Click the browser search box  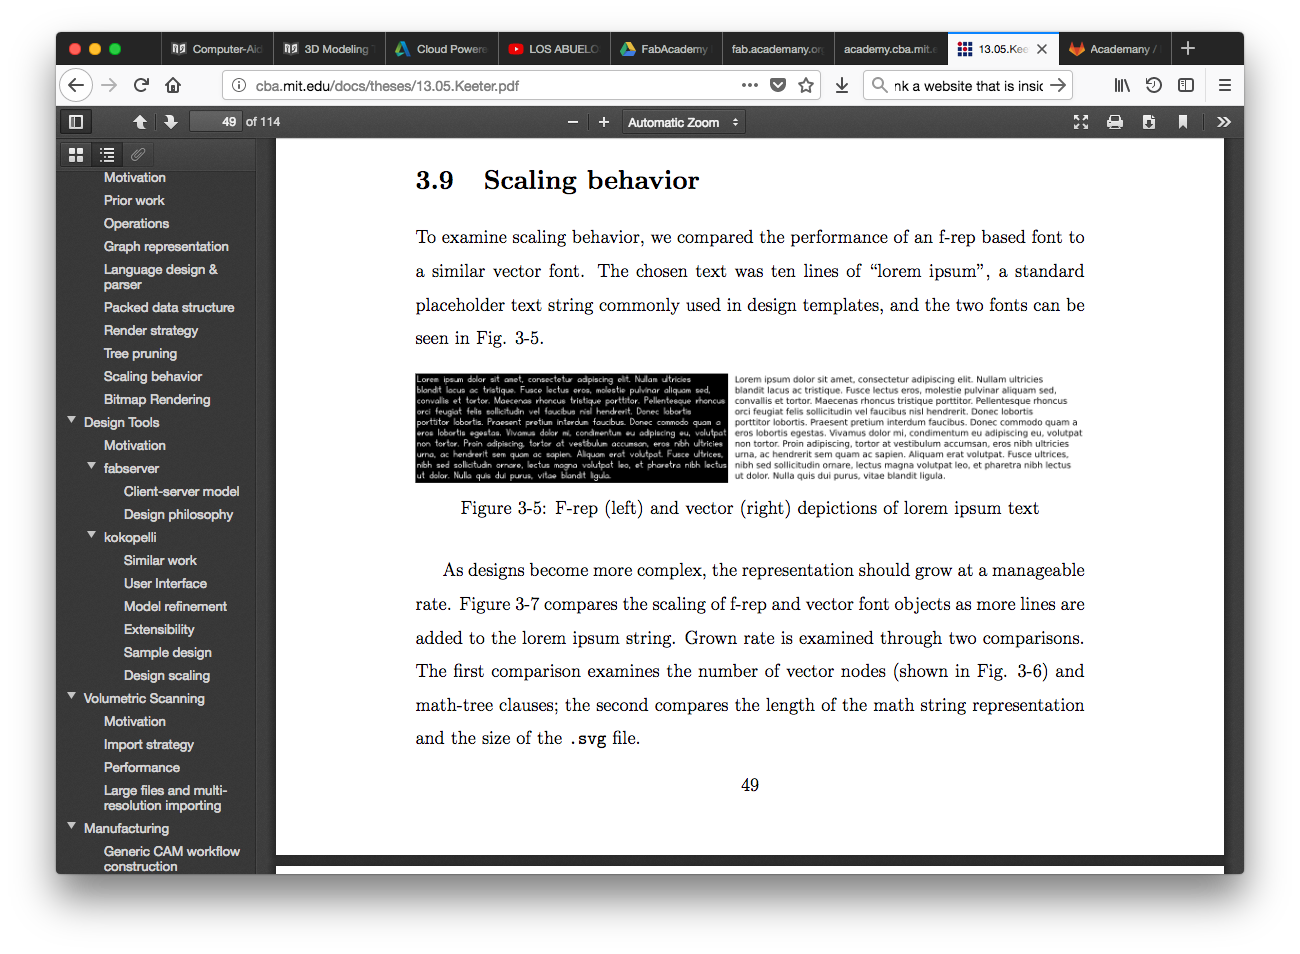click(x=967, y=85)
